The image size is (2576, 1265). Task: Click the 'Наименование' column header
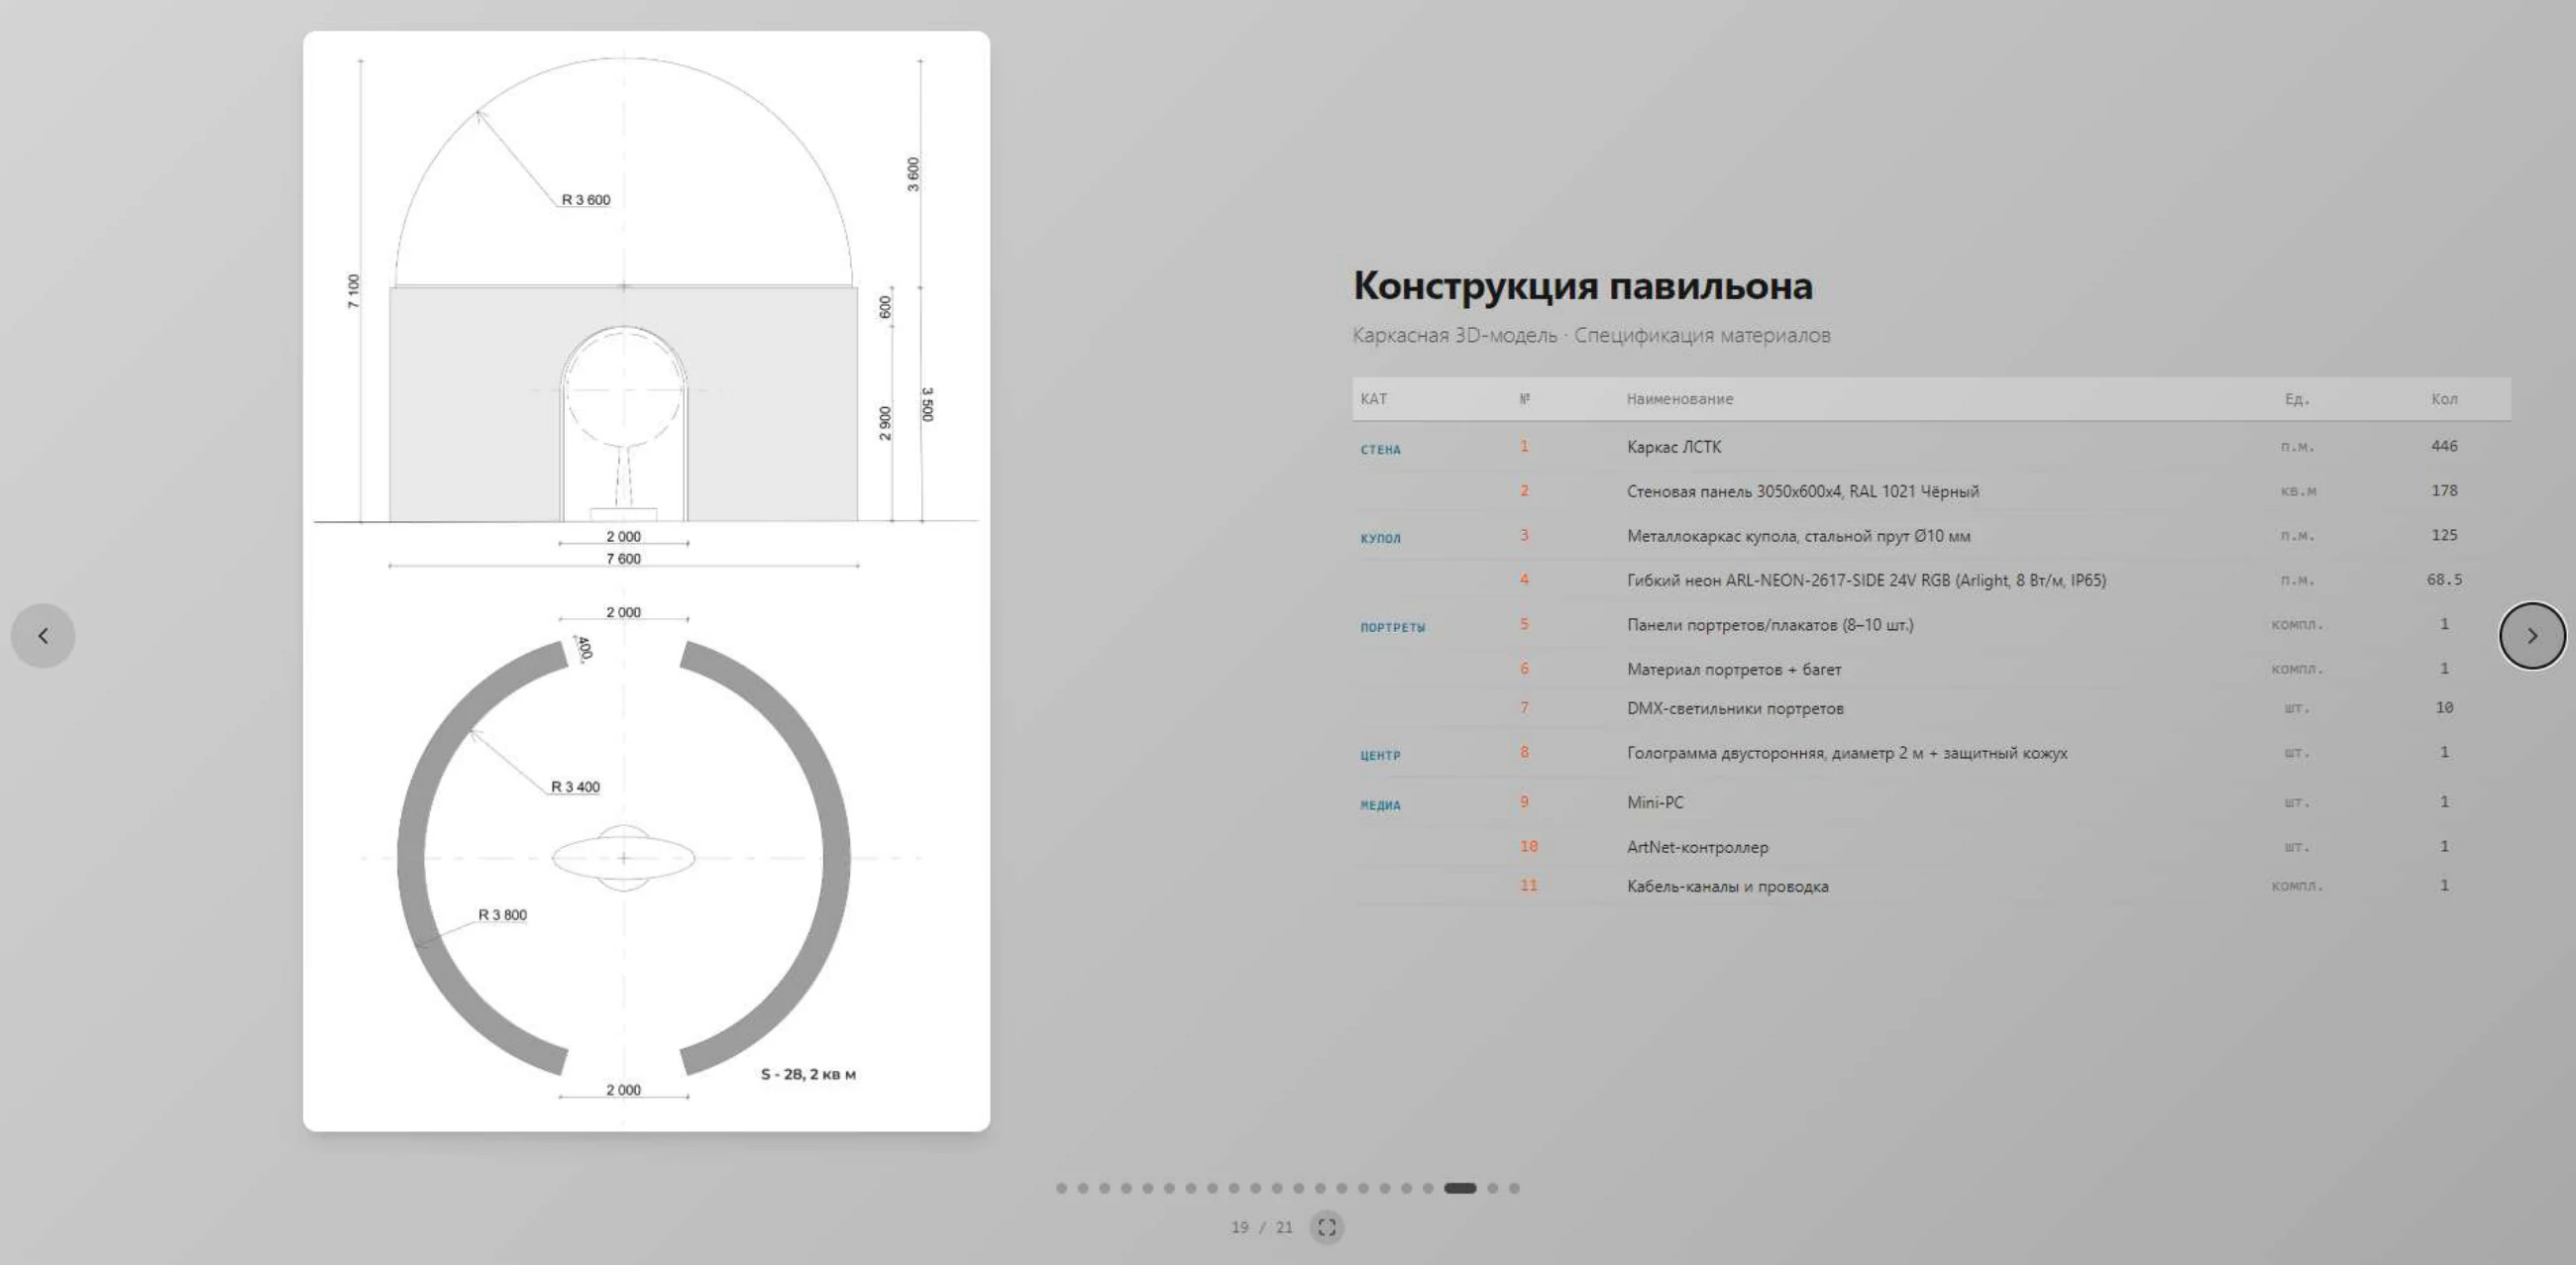click(1679, 399)
